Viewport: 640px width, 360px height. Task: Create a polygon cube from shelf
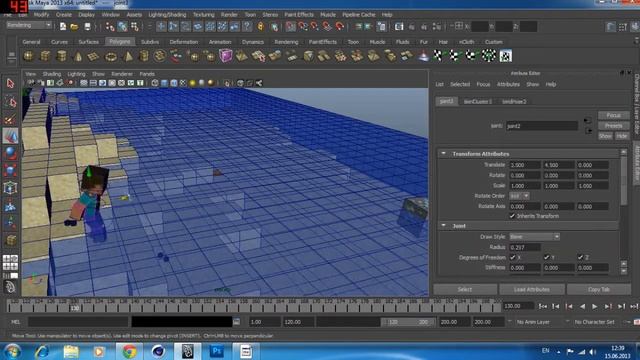click(x=45, y=56)
